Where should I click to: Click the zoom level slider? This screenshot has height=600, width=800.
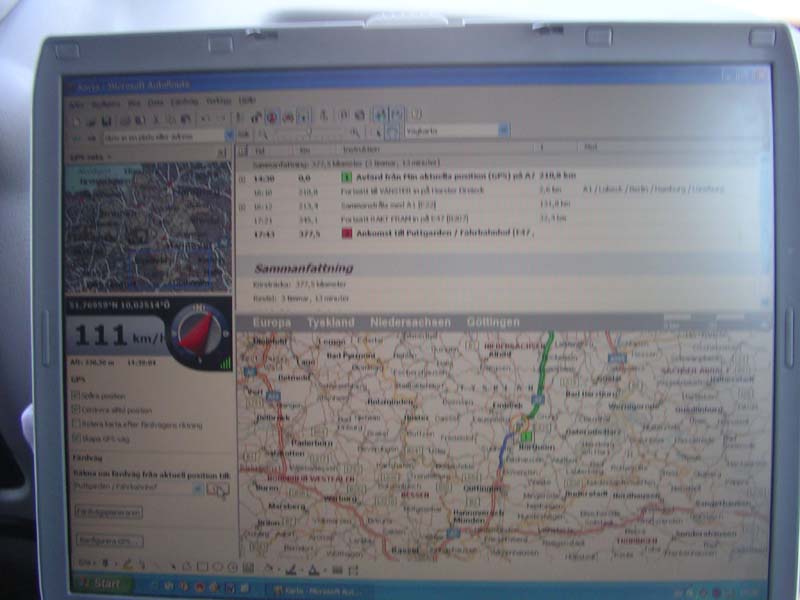click(x=309, y=133)
